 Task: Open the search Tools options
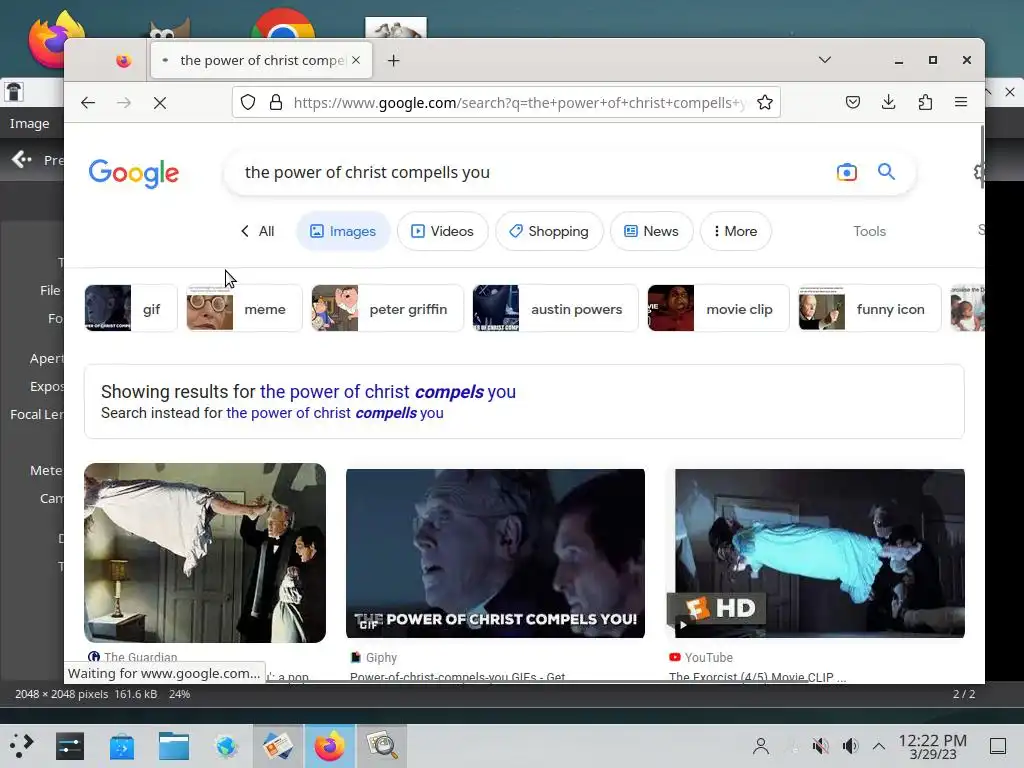[x=869, y=231]
